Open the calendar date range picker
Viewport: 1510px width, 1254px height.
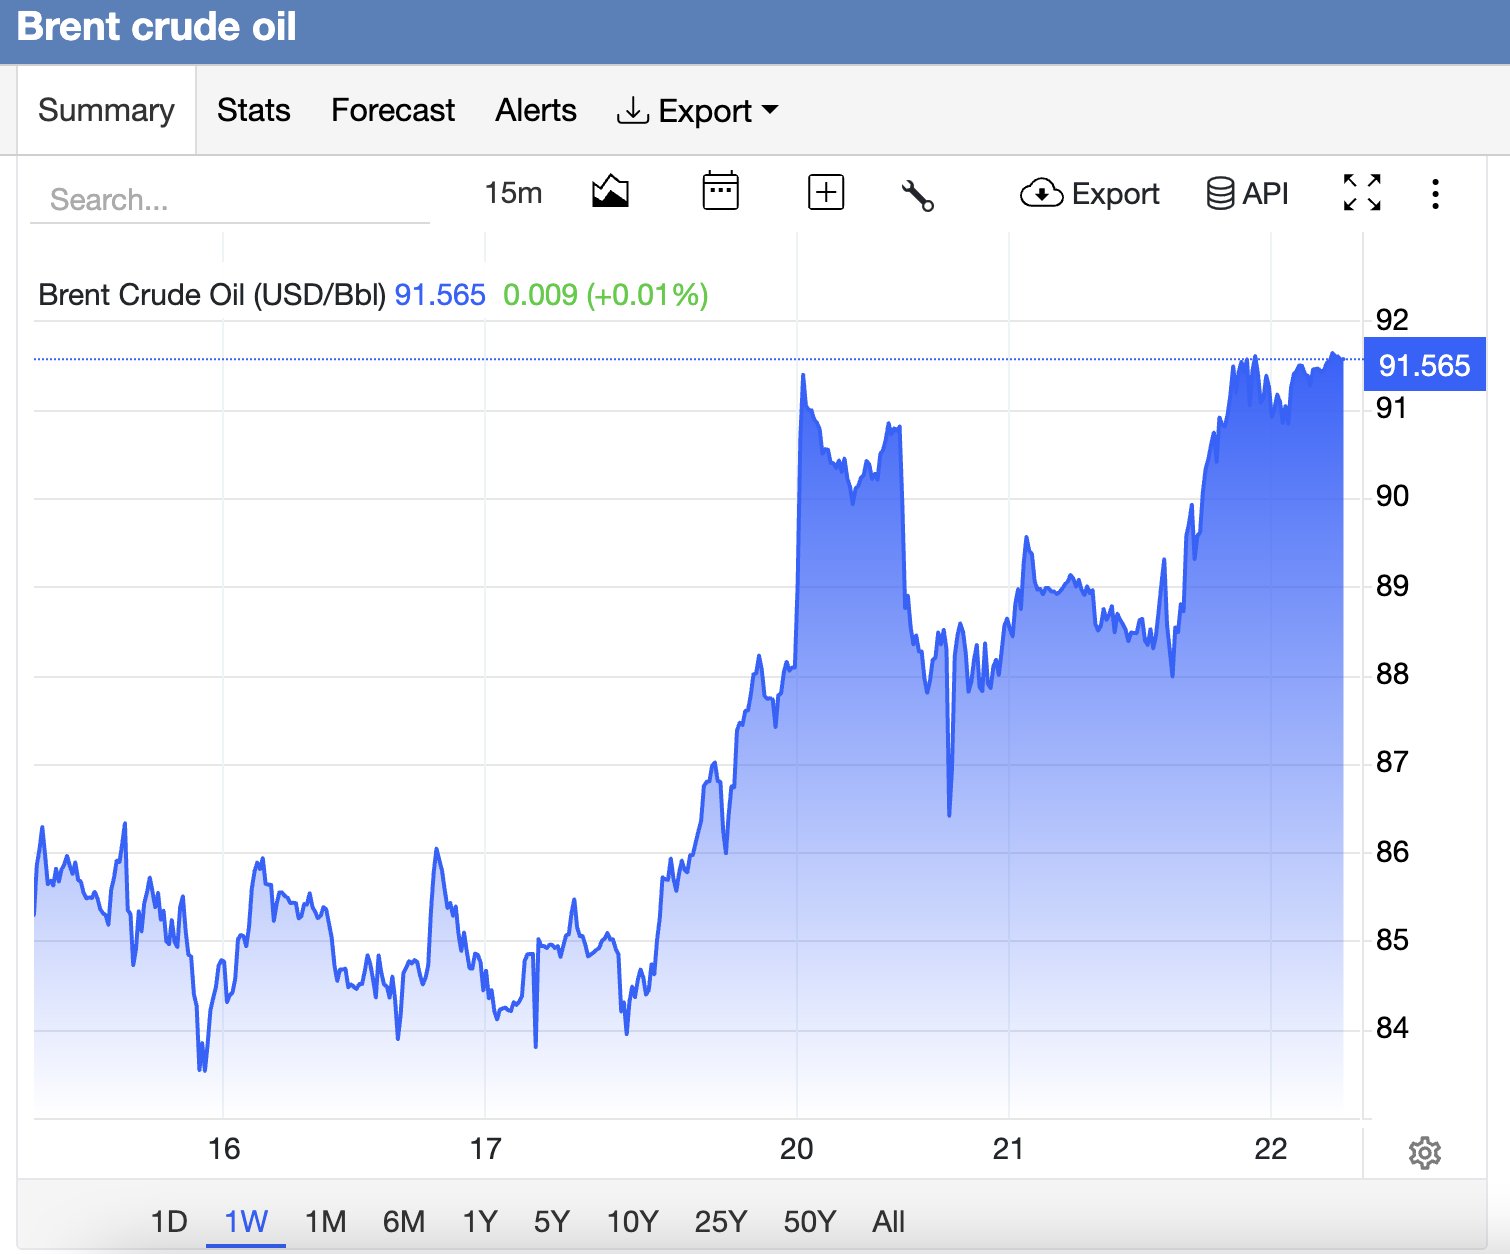720,192
